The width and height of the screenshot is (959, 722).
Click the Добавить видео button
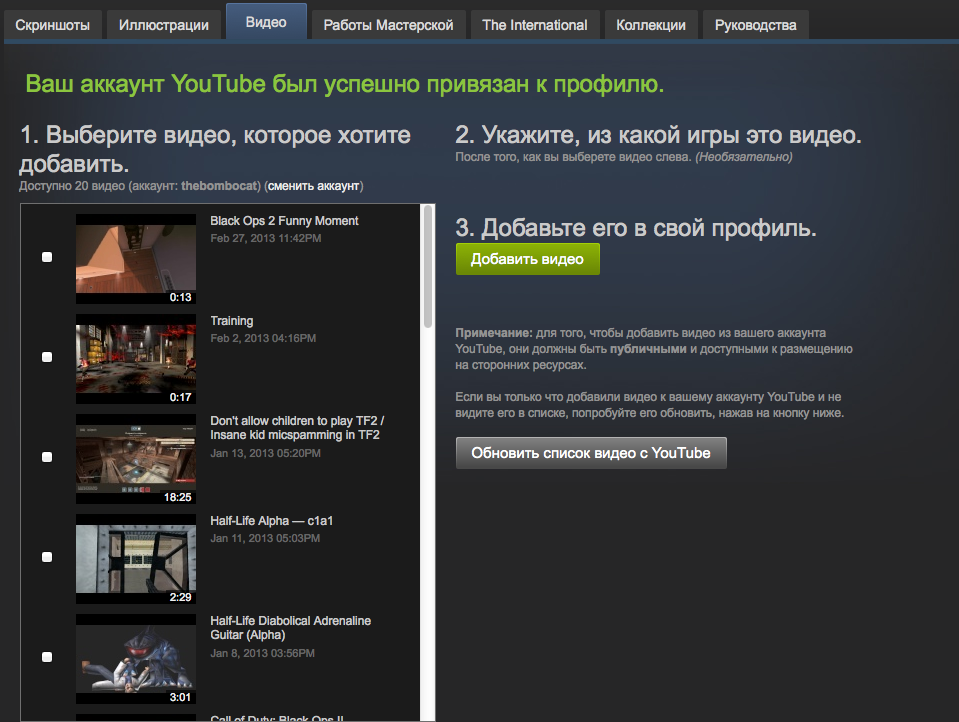[527, 259]
